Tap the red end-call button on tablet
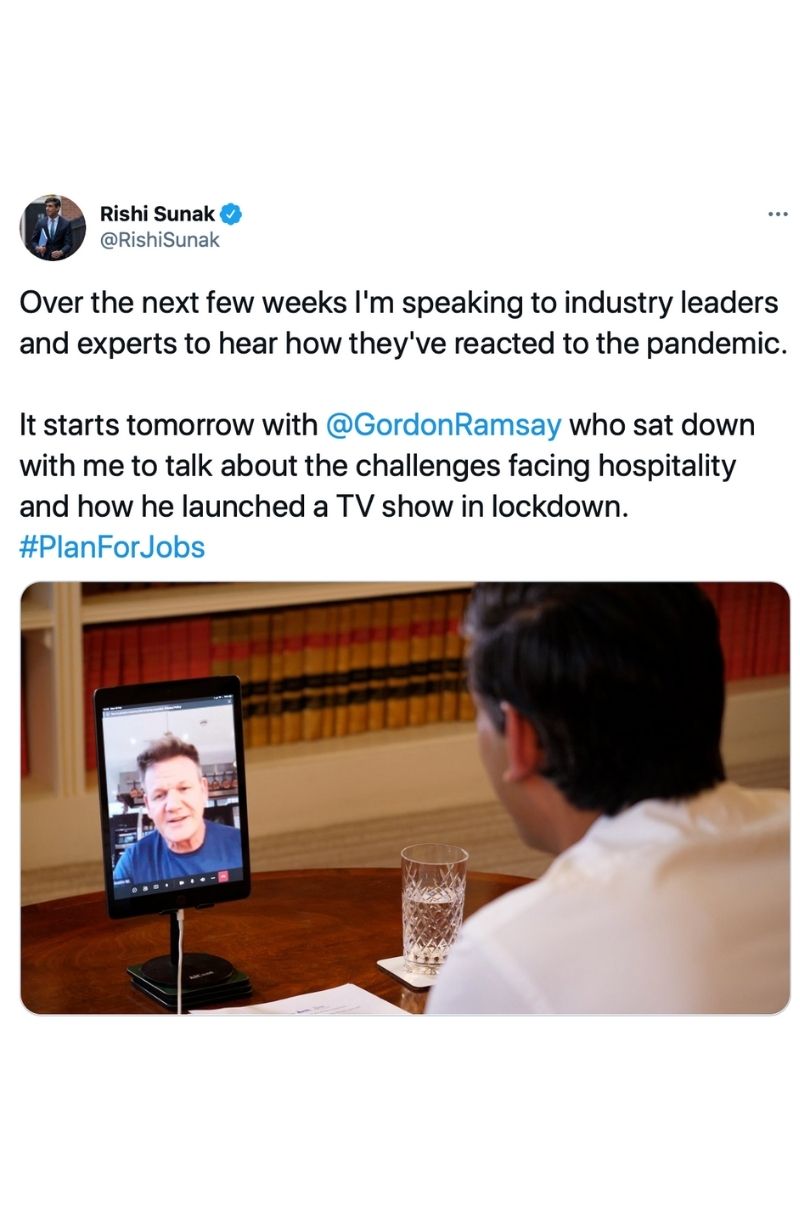800x1206 pixels. pos(223,876)
